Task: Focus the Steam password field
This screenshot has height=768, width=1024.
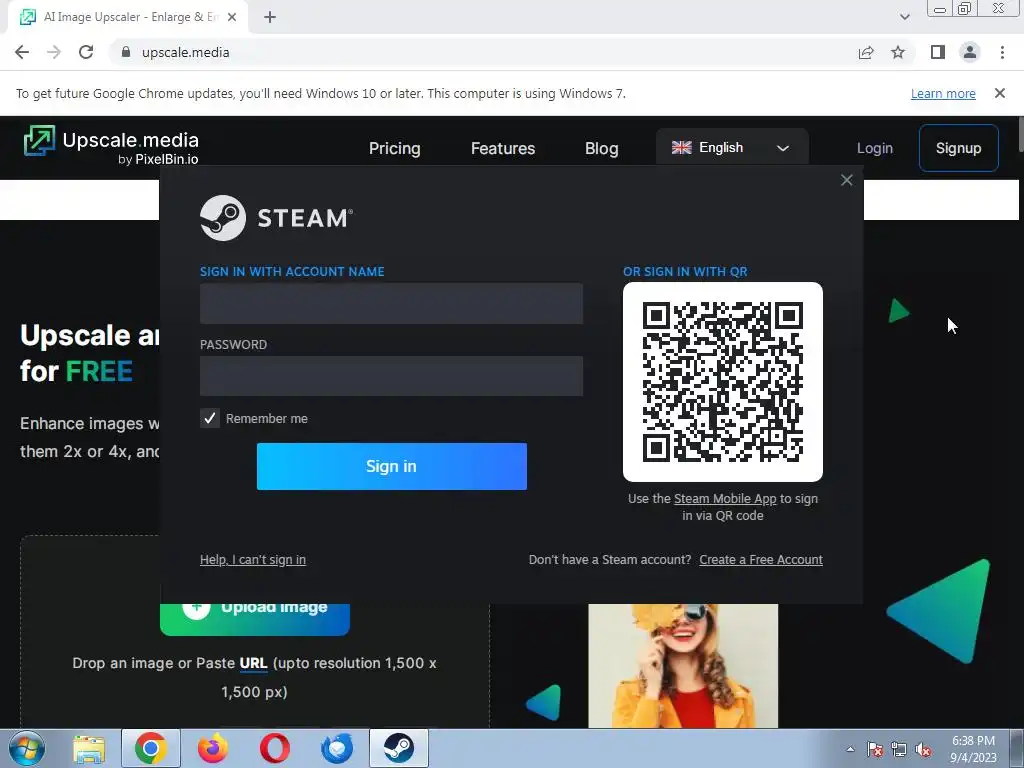Action: (391, 376)
